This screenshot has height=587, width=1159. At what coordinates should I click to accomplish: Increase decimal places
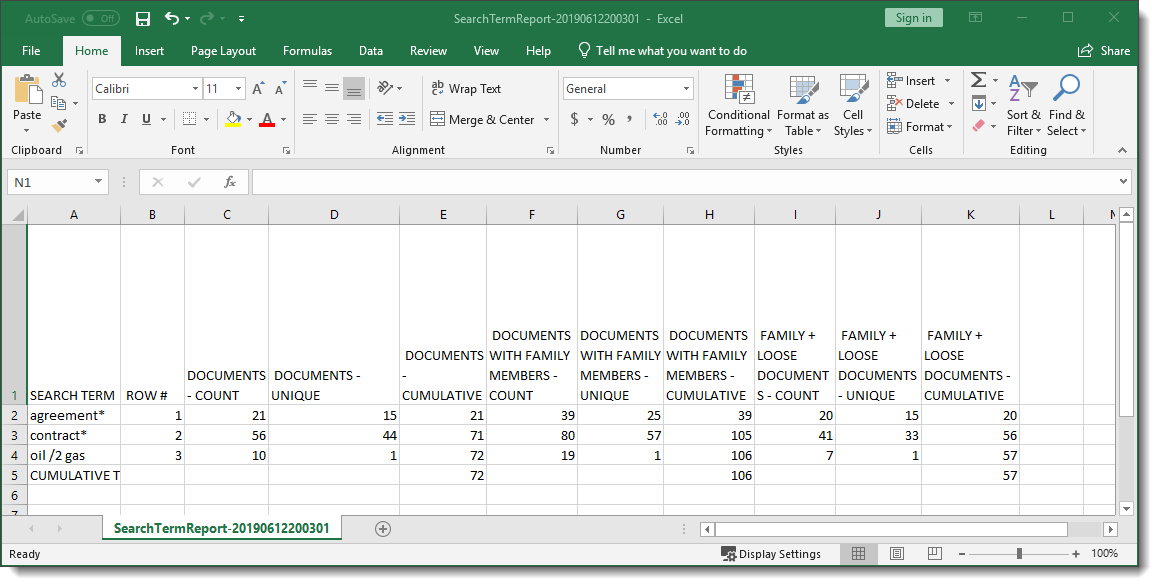pyautogui.click(x=660, y=119)
